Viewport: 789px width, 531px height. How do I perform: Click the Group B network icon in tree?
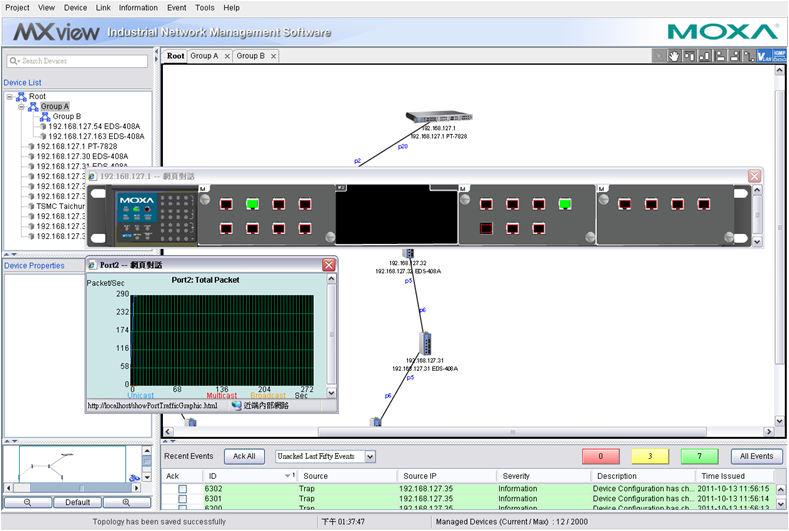(x=45, y=116)
